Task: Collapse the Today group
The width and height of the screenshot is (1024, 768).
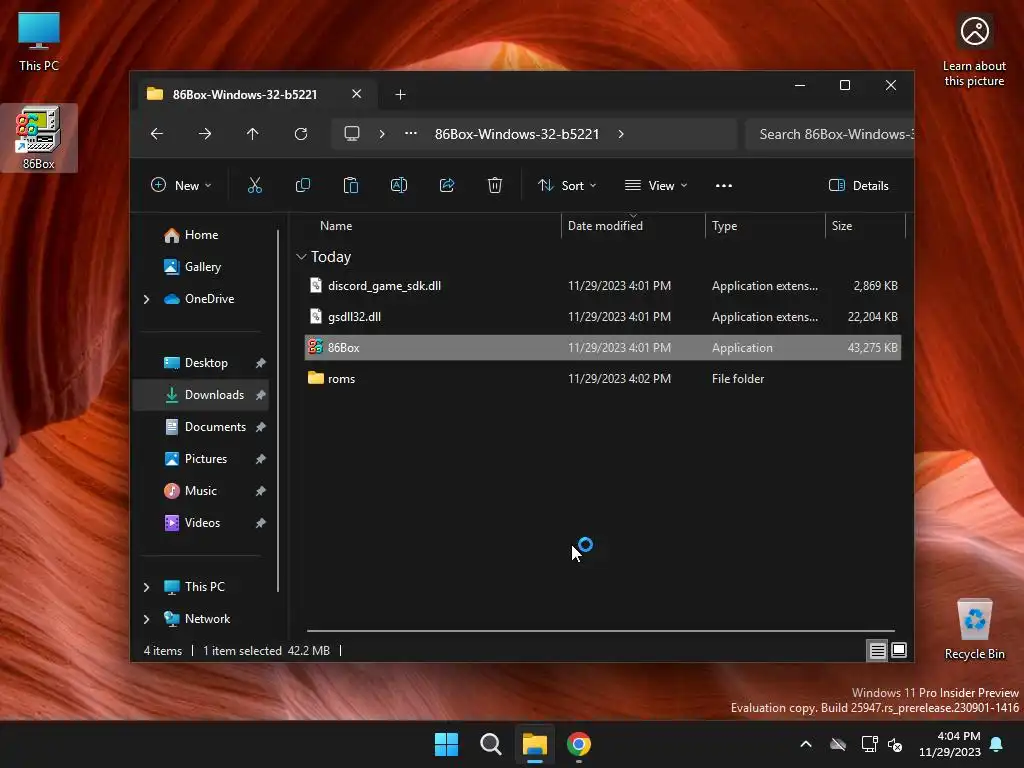Action: [x=301, y=257]
